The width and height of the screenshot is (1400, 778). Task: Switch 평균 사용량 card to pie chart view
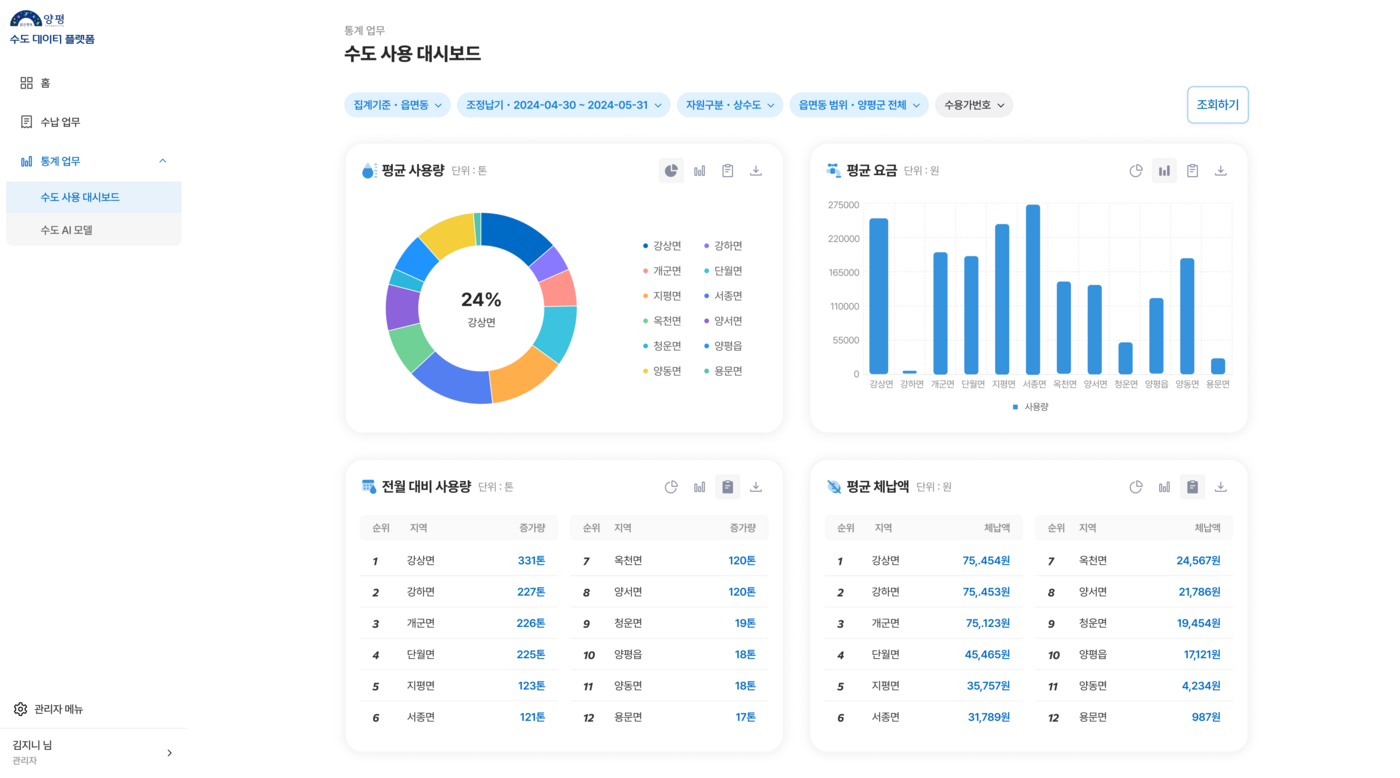tap(671, 171)
